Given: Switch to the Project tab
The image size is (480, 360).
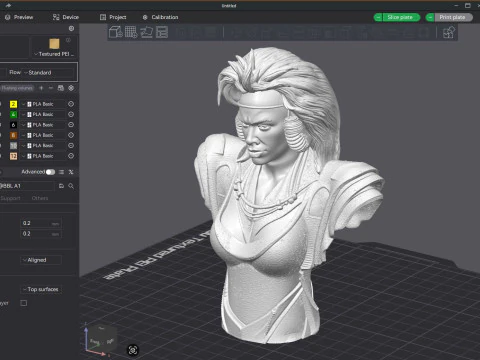Looking at the screenshot, I should click(x=113, y=17).
